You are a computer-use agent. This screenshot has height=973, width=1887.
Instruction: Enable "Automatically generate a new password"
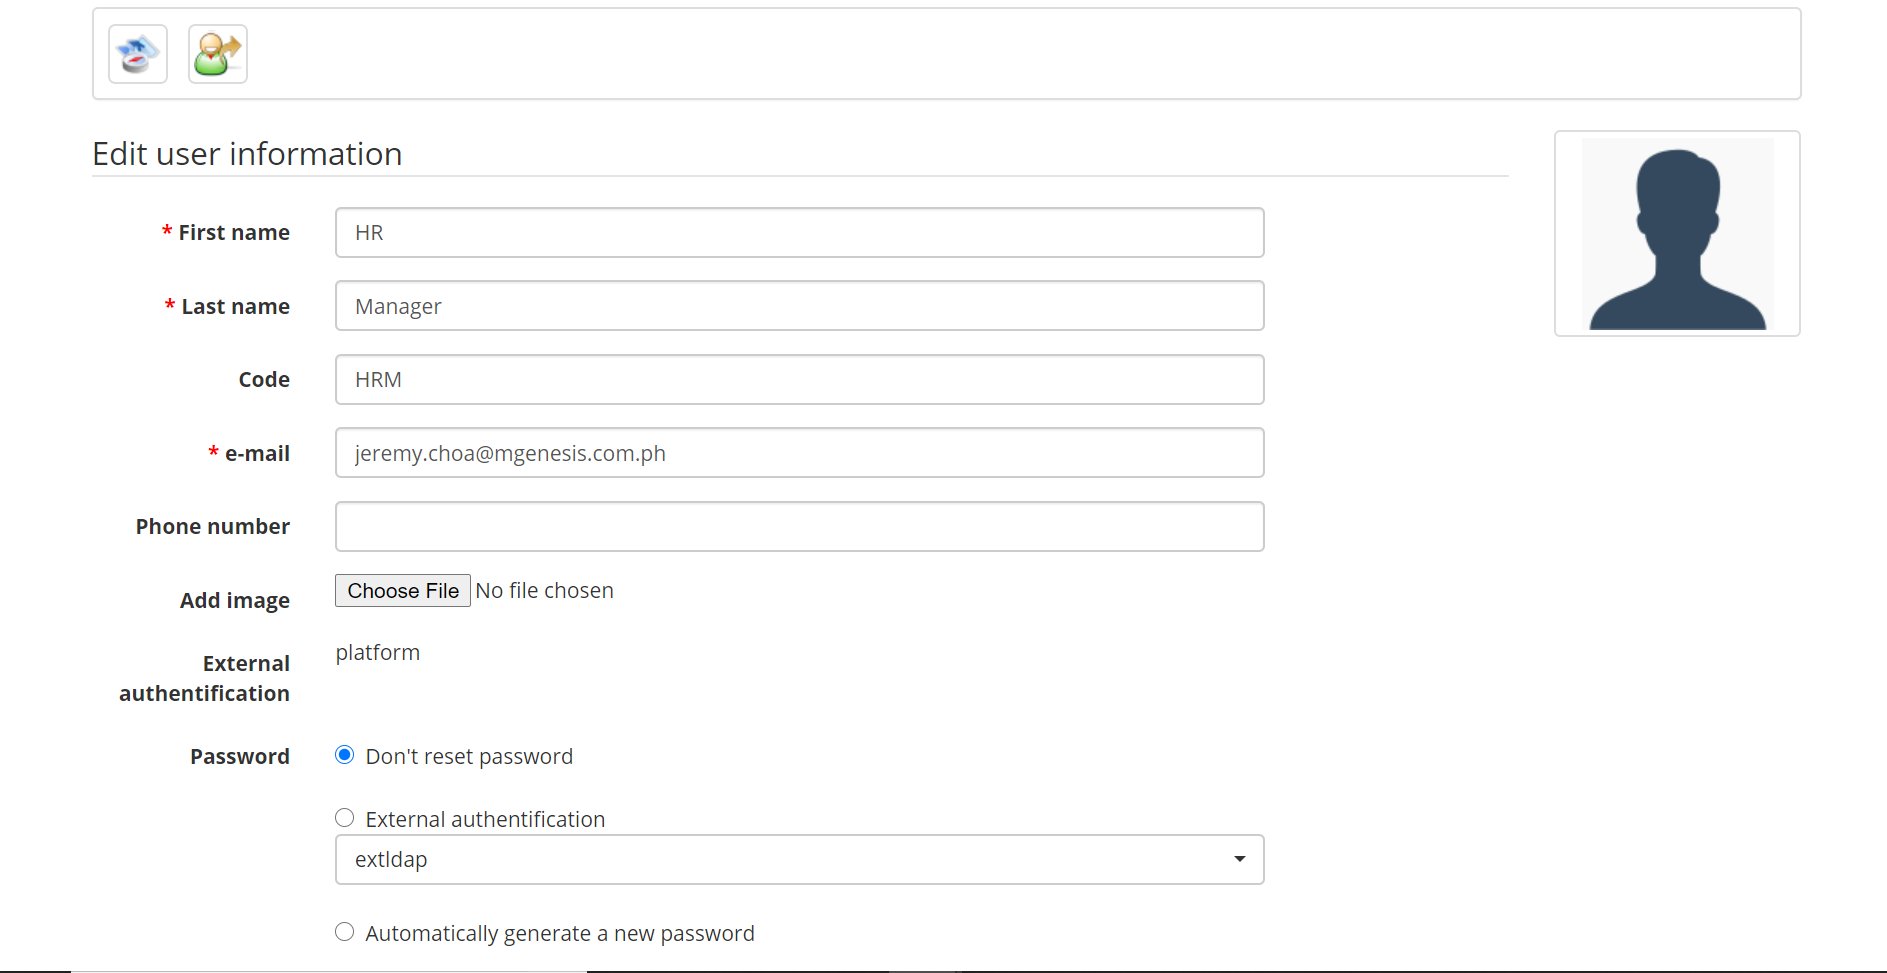344,931
